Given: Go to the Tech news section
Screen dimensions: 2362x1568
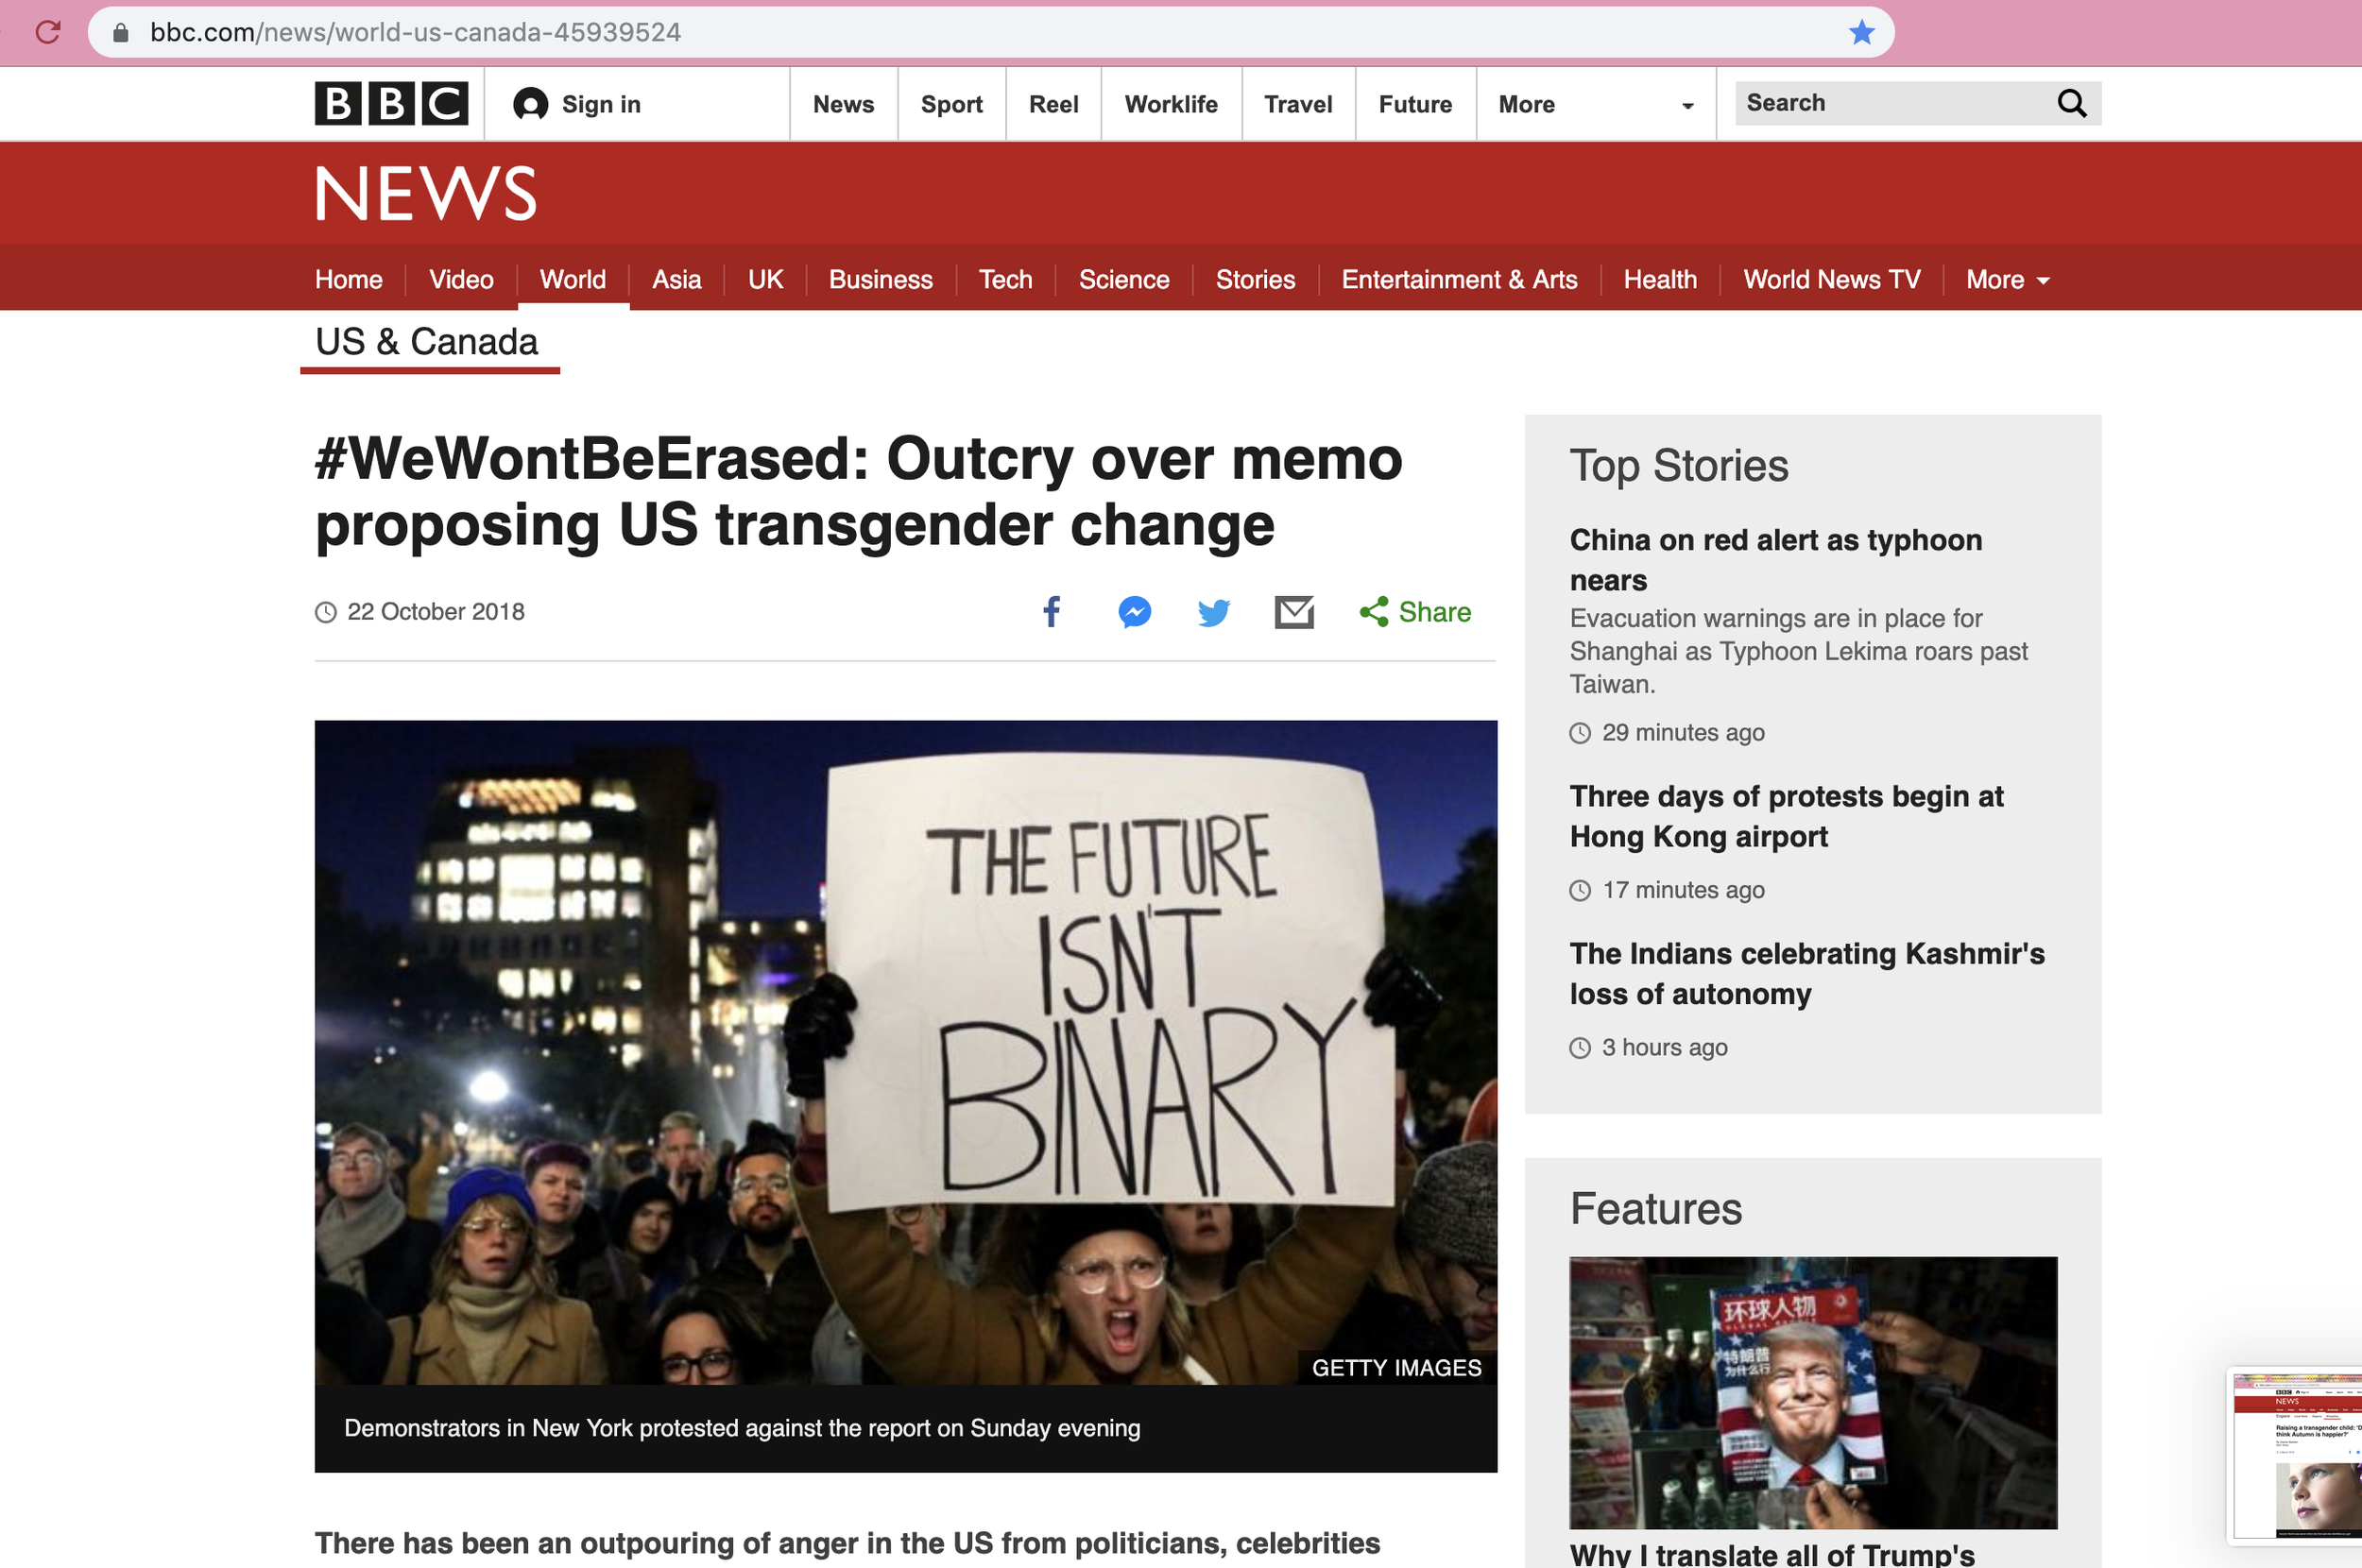Looking at the screenshot, I should click(x=1005, y=279).
